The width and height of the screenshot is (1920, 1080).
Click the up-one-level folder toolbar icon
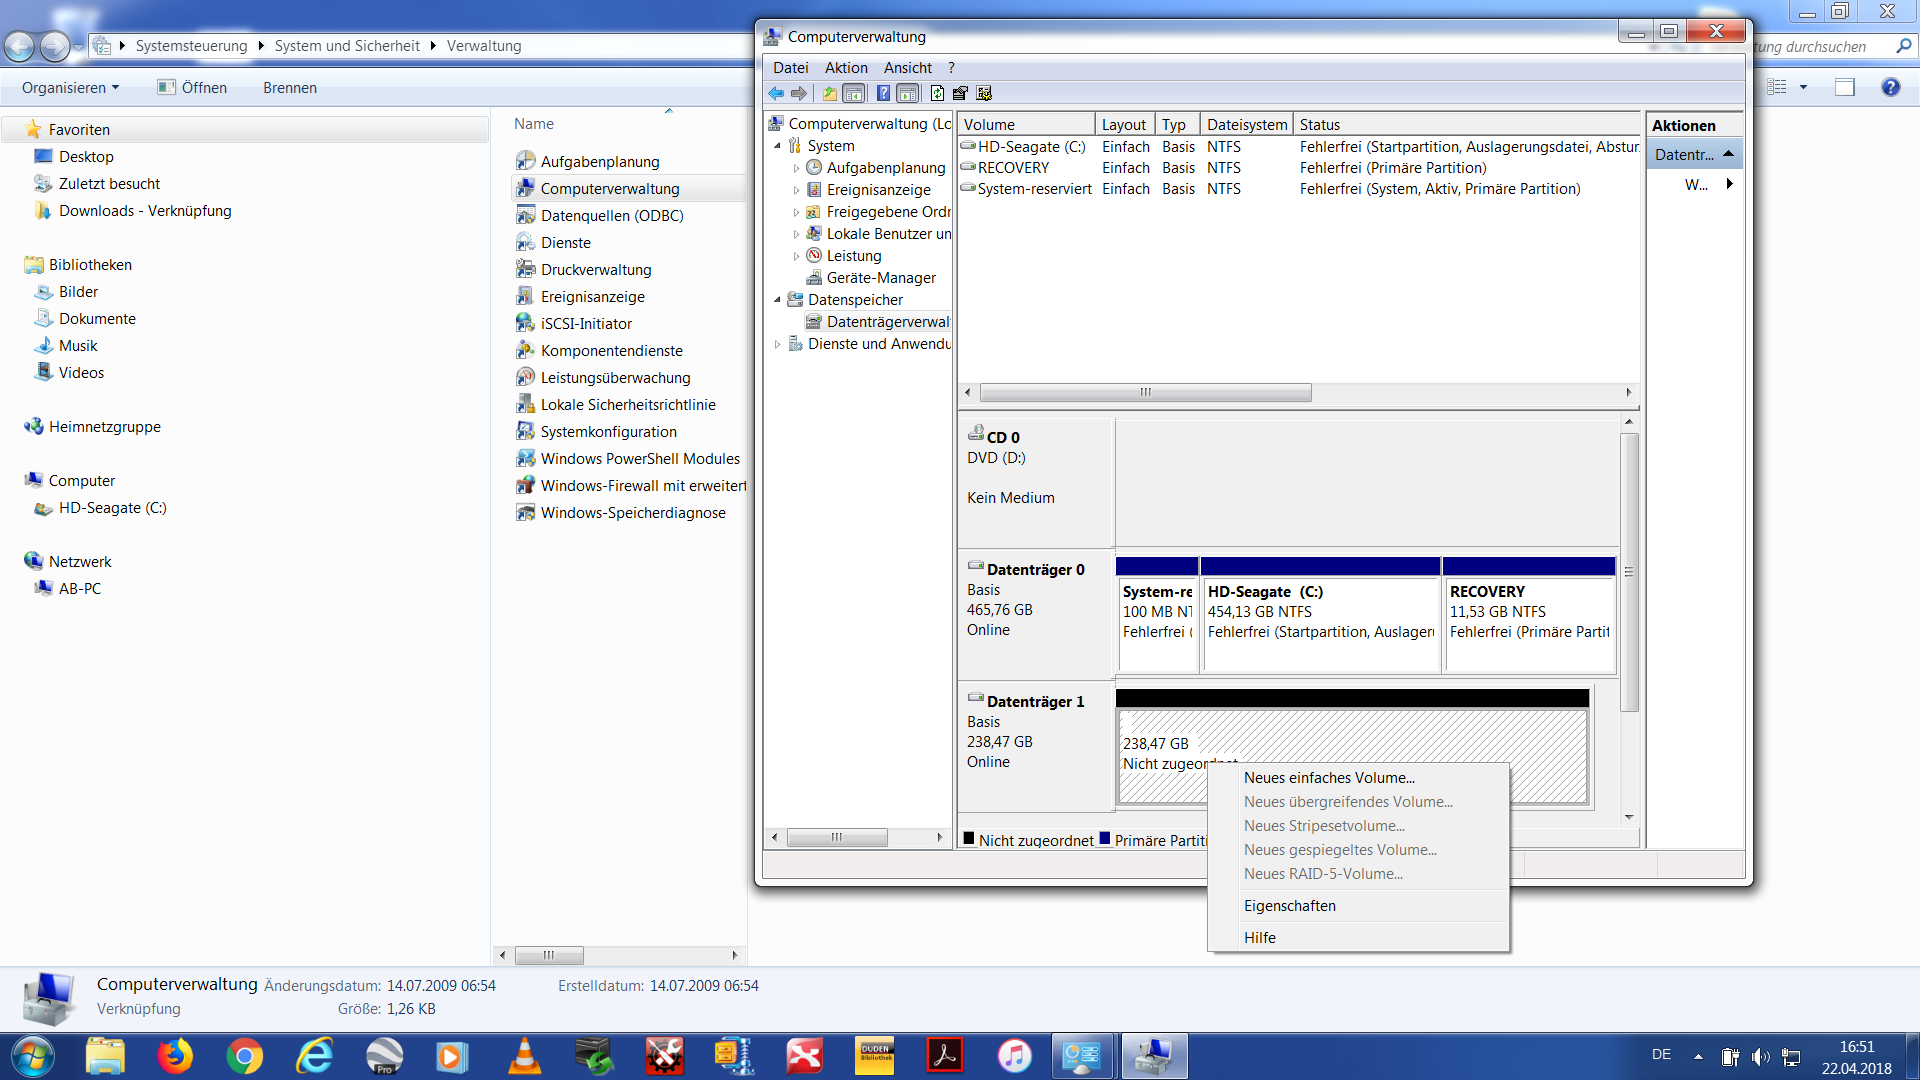[829, 93]
